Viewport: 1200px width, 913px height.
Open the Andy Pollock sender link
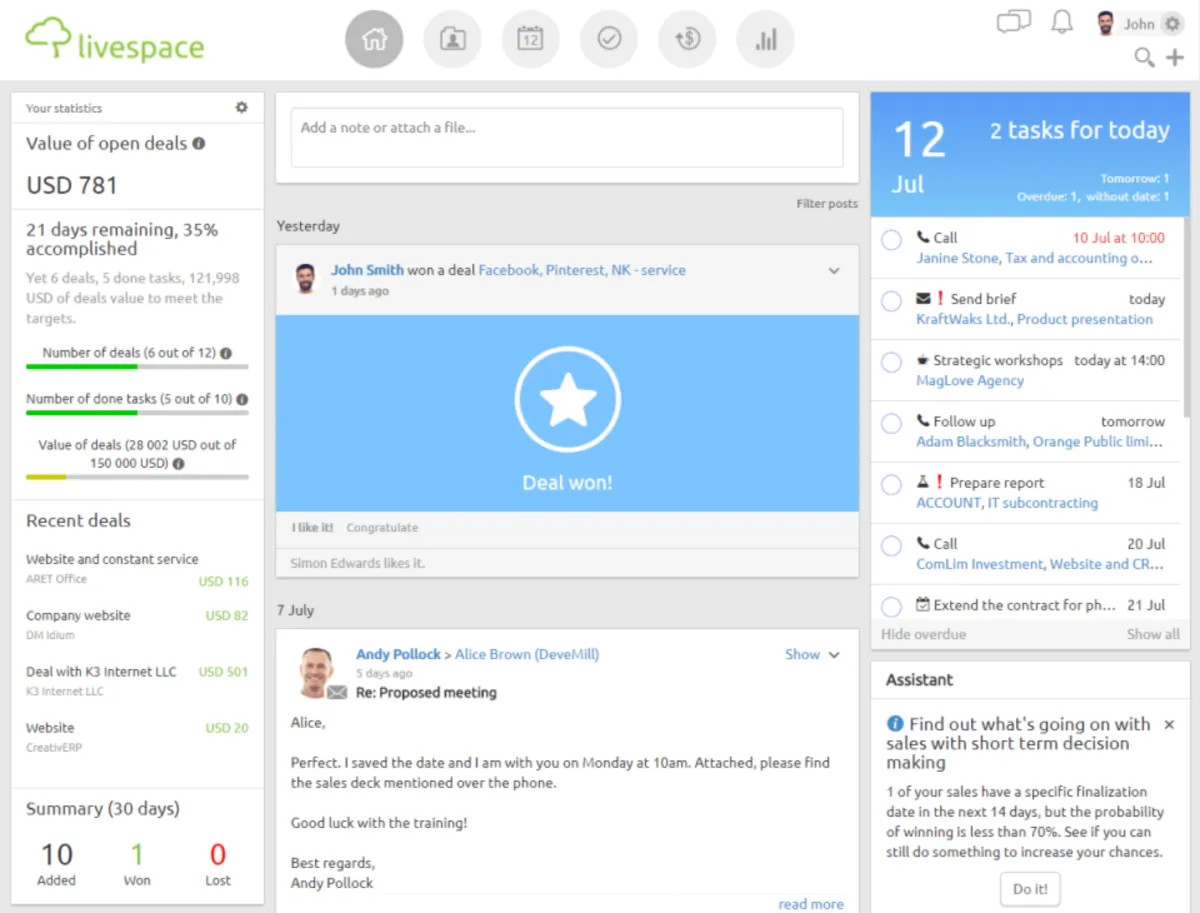(x=398, y=654)
